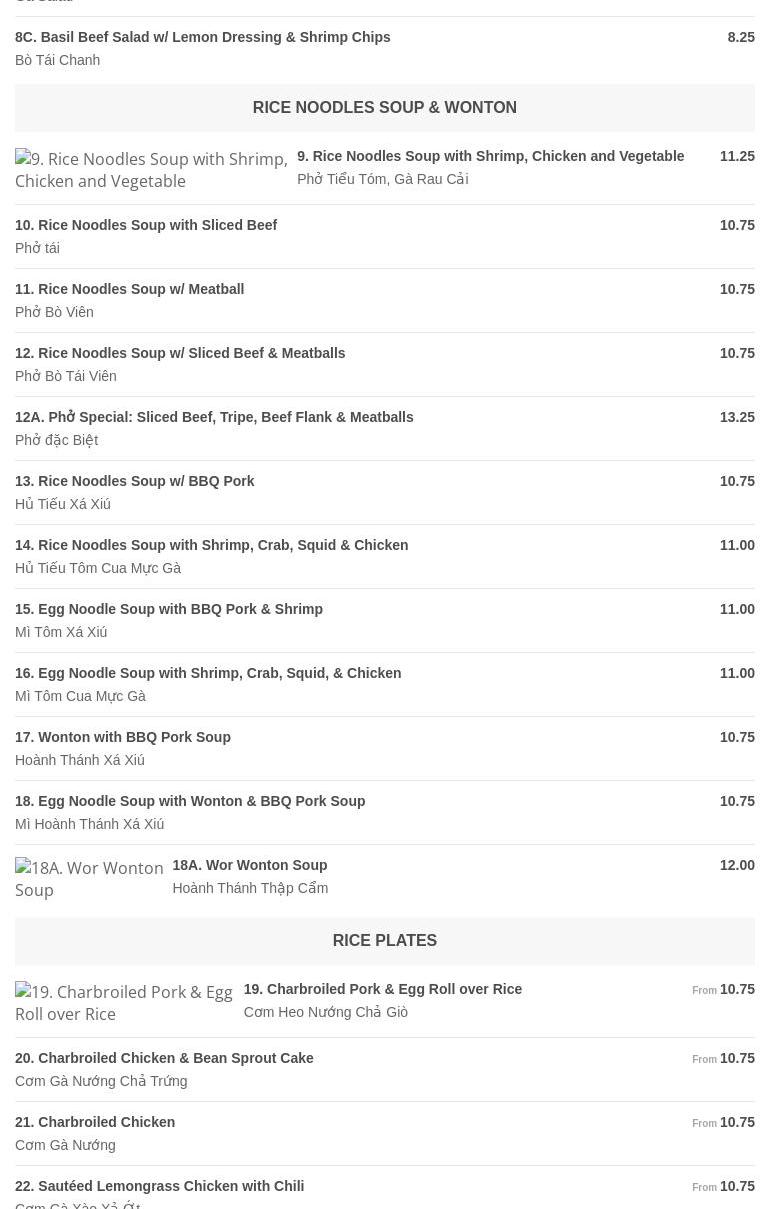The image size is (770, 1209).
Task: Click the Rice Noodles Soup & Wonton section header
Action: coord(385,108)
